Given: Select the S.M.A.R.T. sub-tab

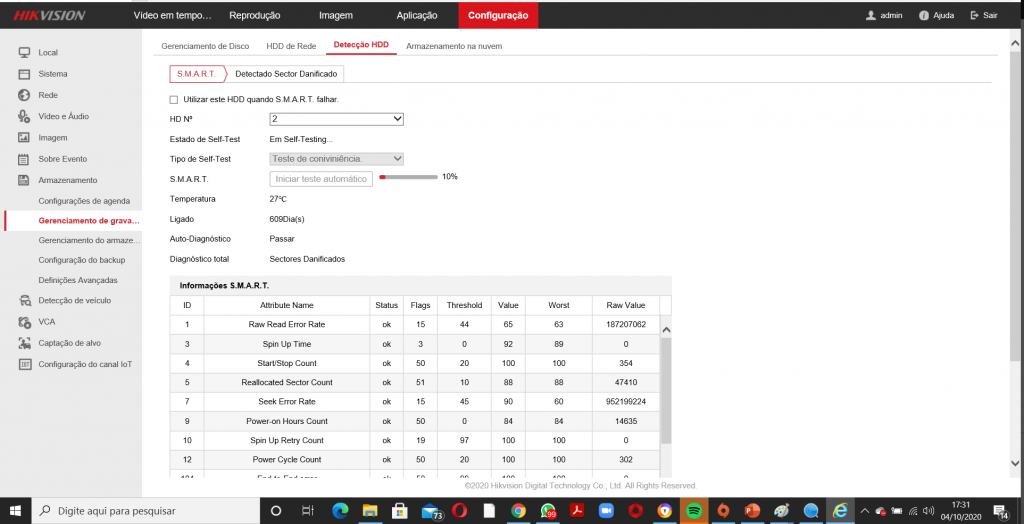Looking at the screenshot, I should click(197, 74).
